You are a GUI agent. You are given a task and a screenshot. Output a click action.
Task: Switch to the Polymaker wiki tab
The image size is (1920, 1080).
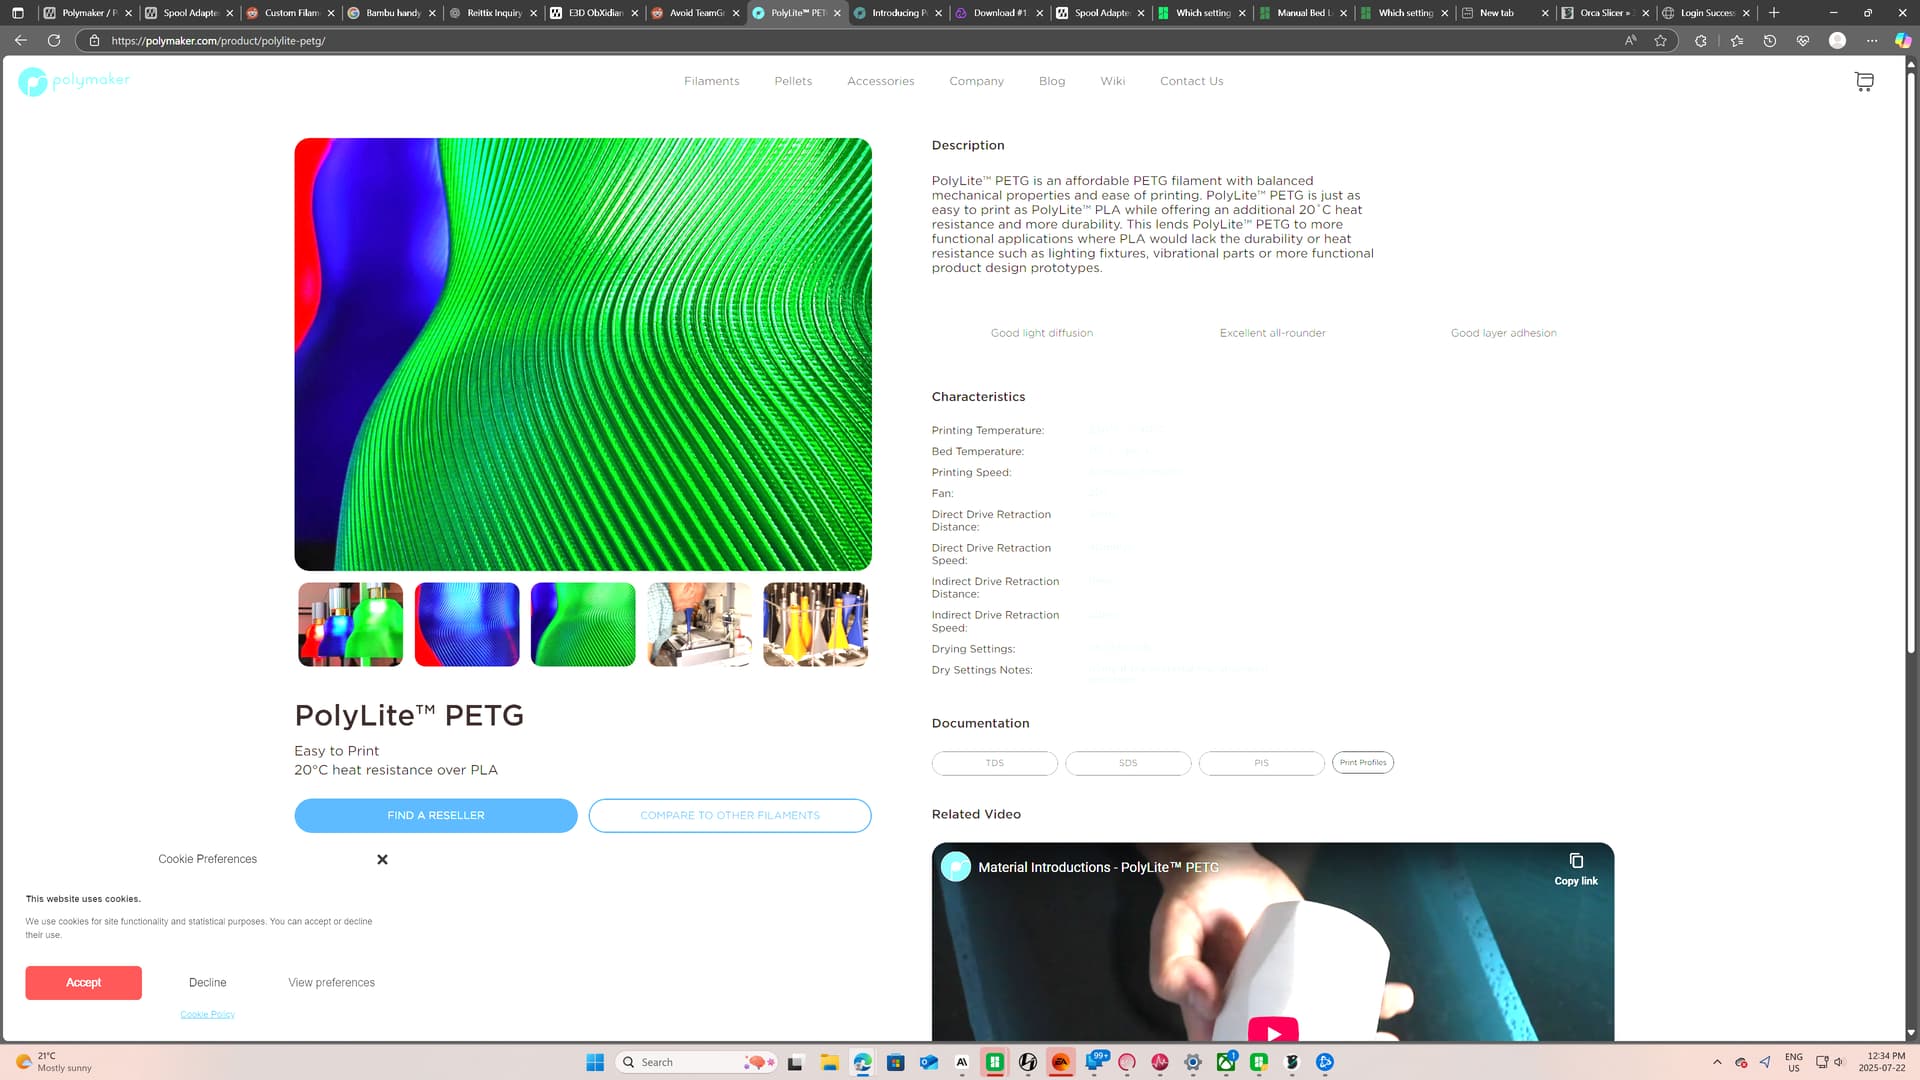pyautogui.click(x=87, y=13)
